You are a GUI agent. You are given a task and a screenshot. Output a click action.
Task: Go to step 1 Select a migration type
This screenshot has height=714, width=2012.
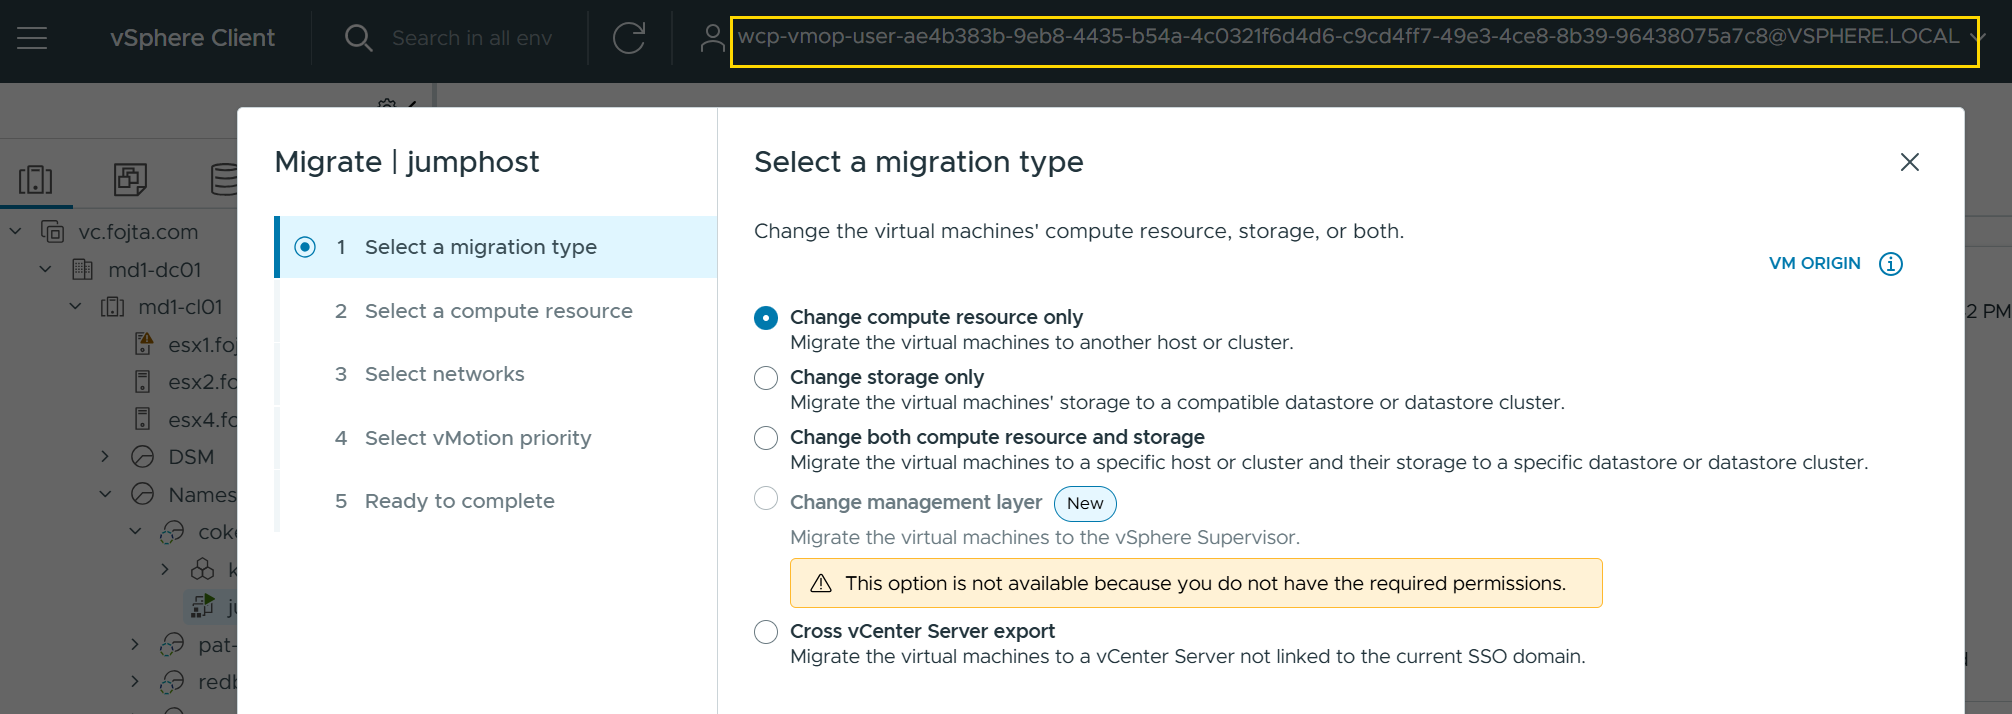[x=496, y=247]
